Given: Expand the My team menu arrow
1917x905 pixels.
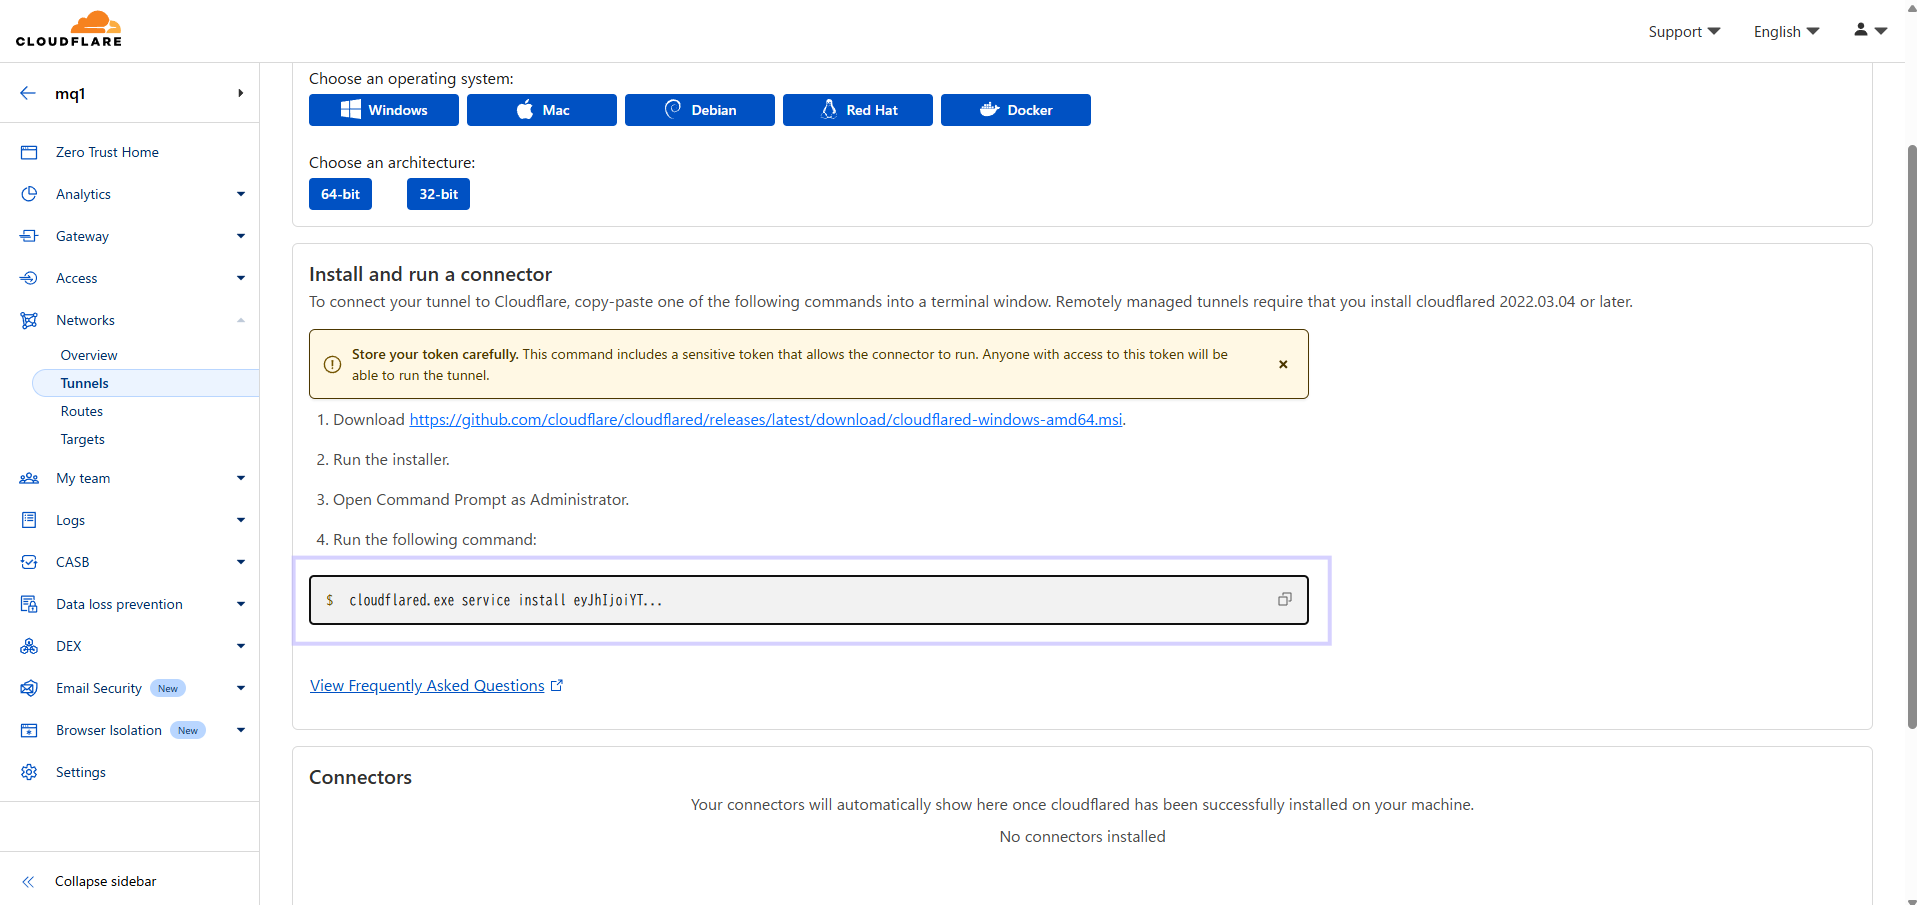Looking at the screenshot, I should coord(241,478).
